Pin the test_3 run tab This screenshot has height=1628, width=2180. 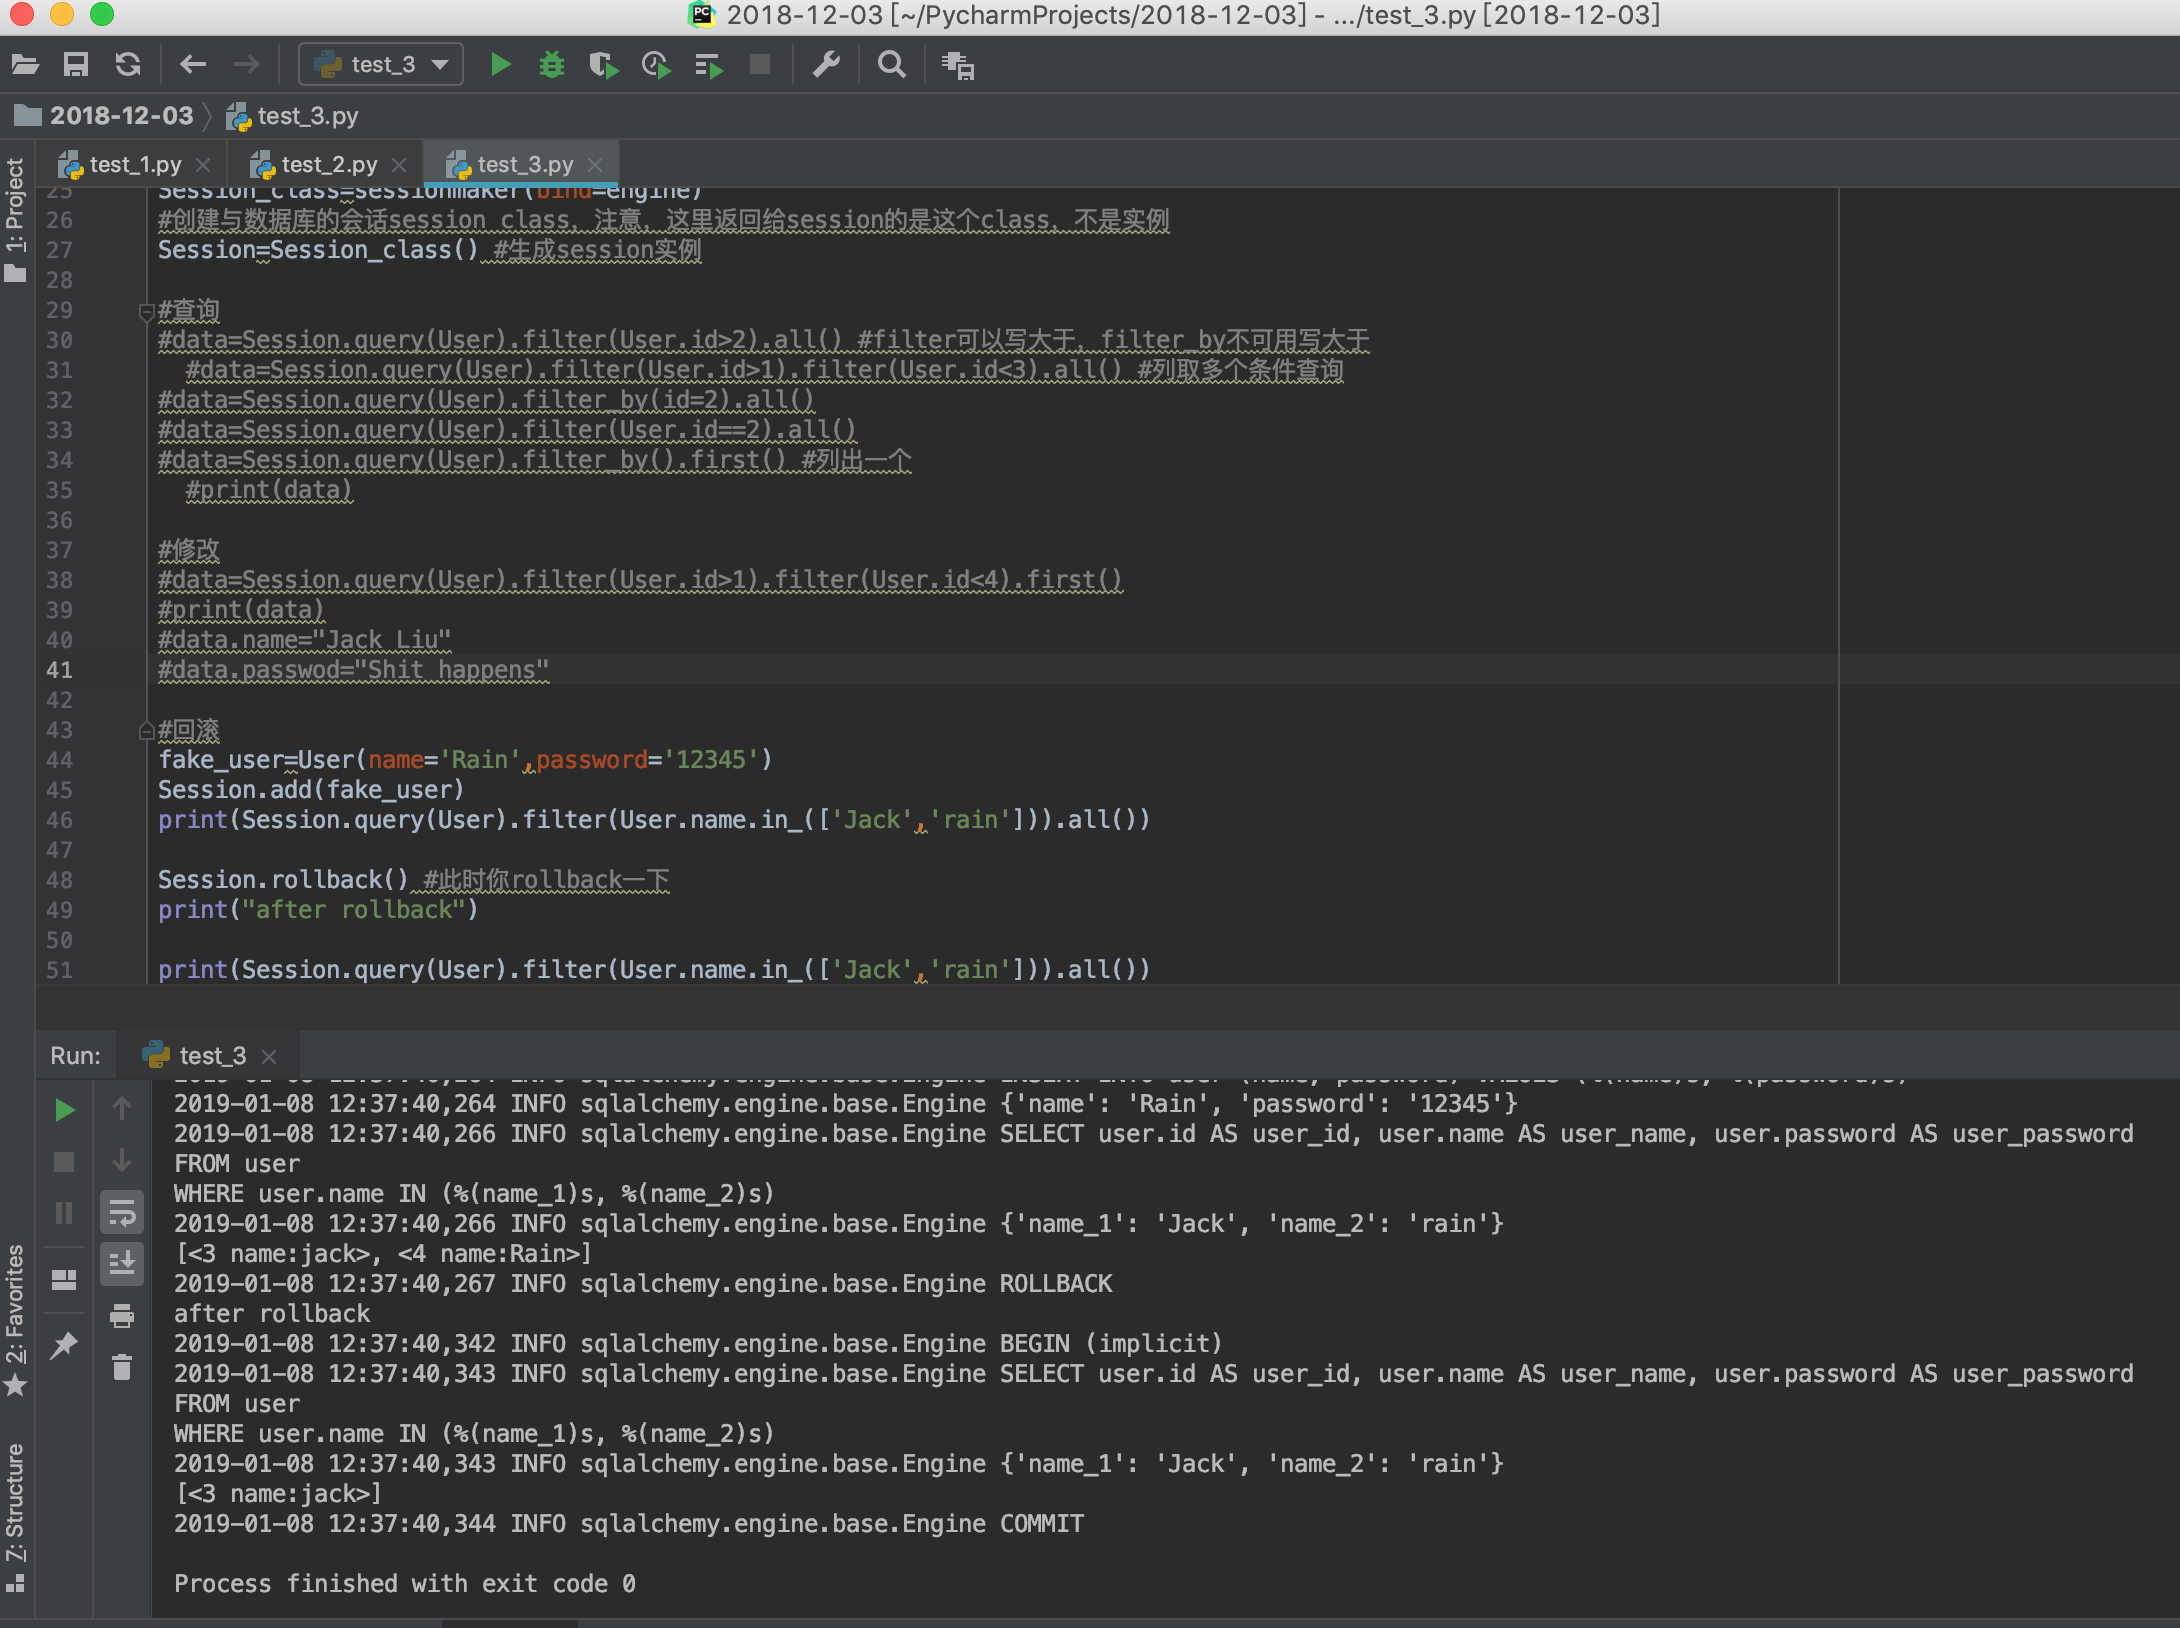coord(64,1345)
